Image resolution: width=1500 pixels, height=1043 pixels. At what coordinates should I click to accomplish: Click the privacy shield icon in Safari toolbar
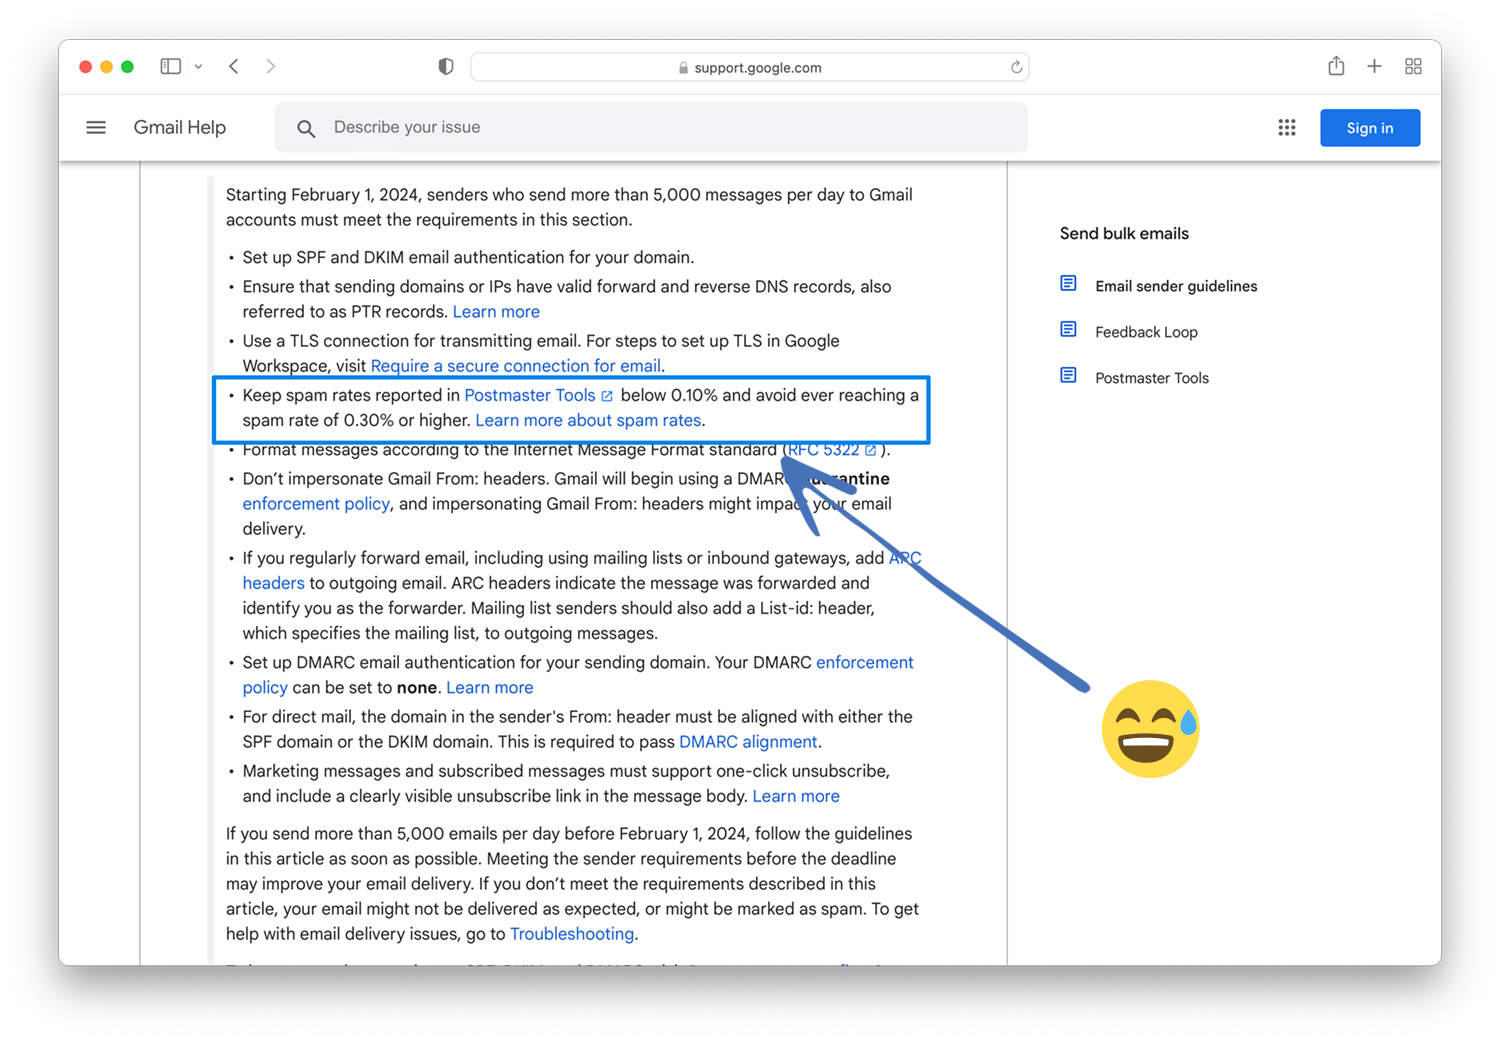click(445, 66)
